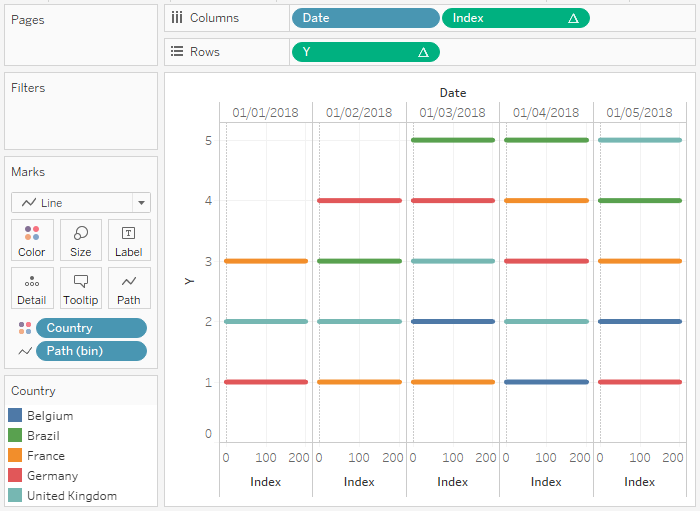Click the delta icon on Y pill
This screenshot has width=700, height=511.
423,52
